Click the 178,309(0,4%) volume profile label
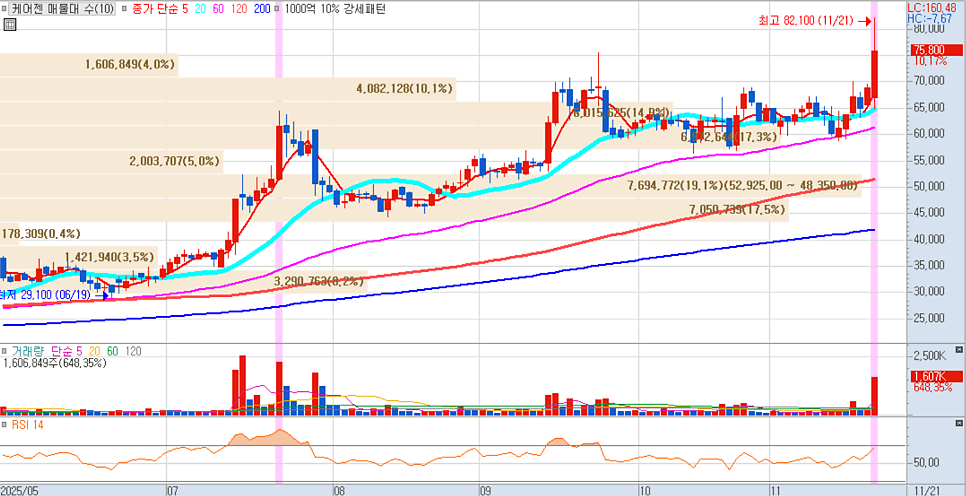The width and height of the screenshot is (966, 496). pyautogui.click(x=41, y=234)
